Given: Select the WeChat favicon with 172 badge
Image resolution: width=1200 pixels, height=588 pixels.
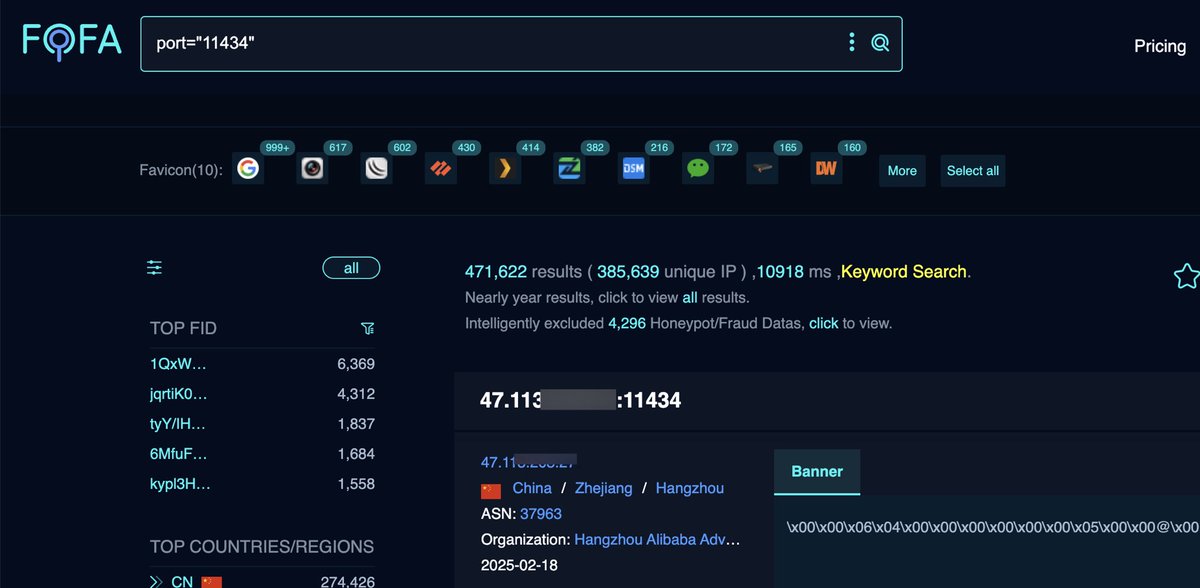Looking at the screenshot, I should [x=698, y=169].
